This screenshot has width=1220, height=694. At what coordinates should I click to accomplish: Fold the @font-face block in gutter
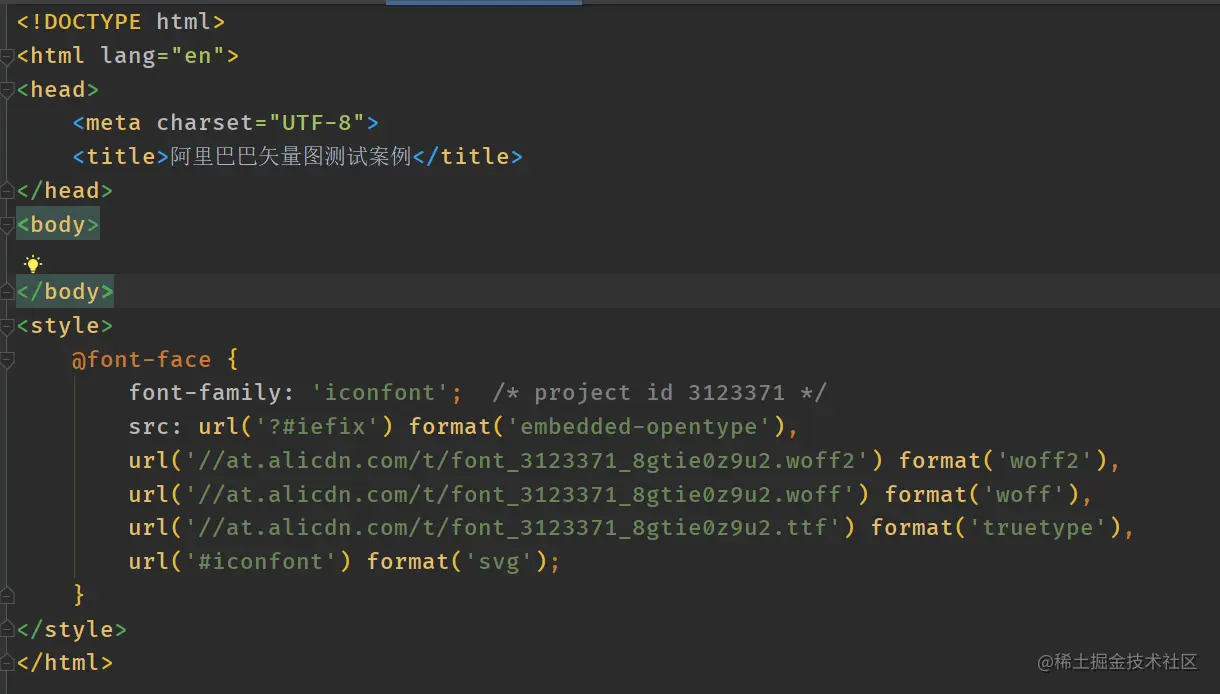click(8, 360)
